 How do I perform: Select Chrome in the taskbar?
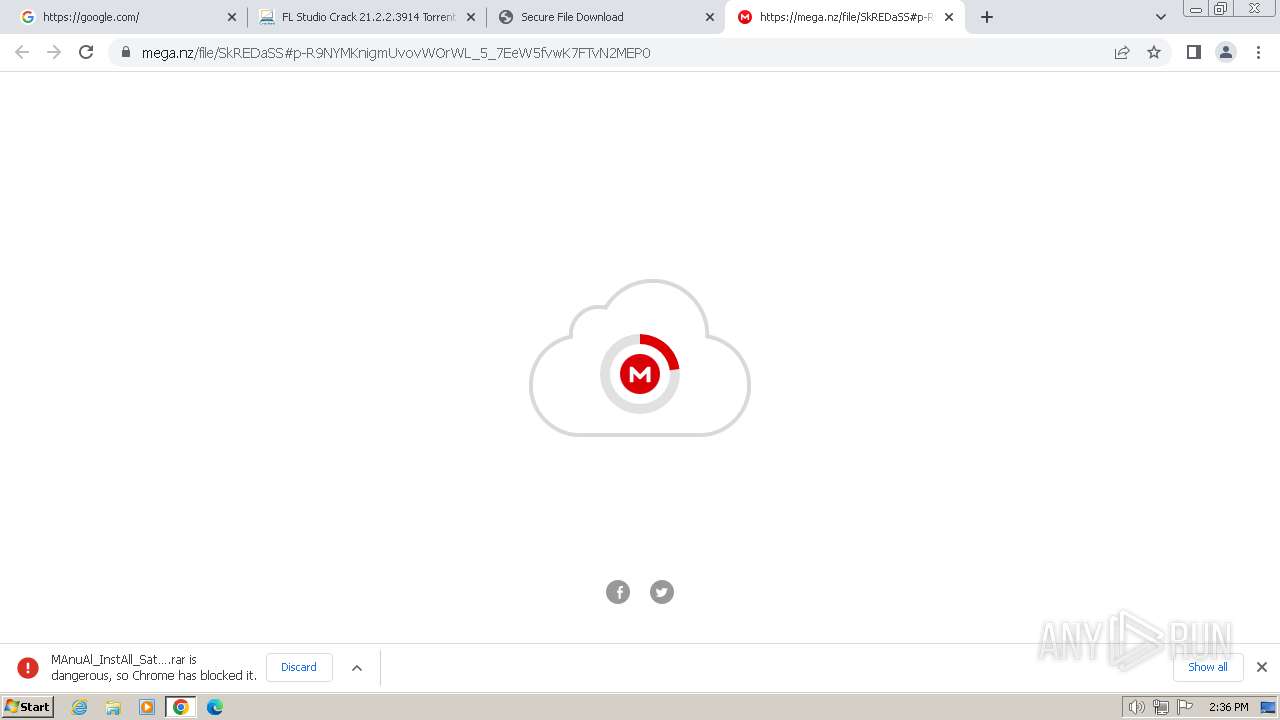coord(181,707)
